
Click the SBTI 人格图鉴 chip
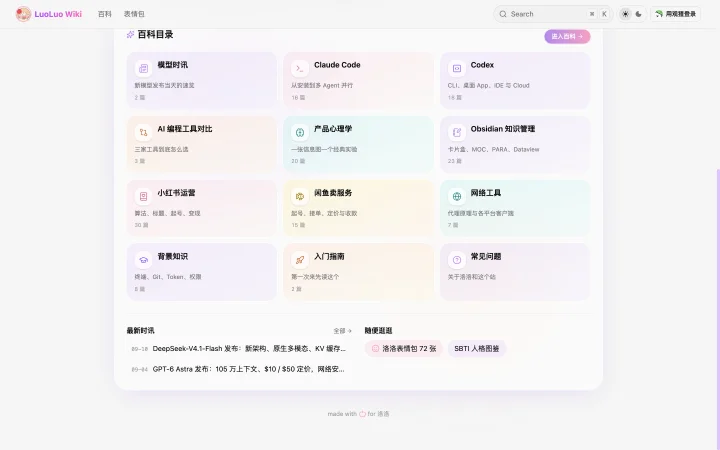(x=477, y=349)
